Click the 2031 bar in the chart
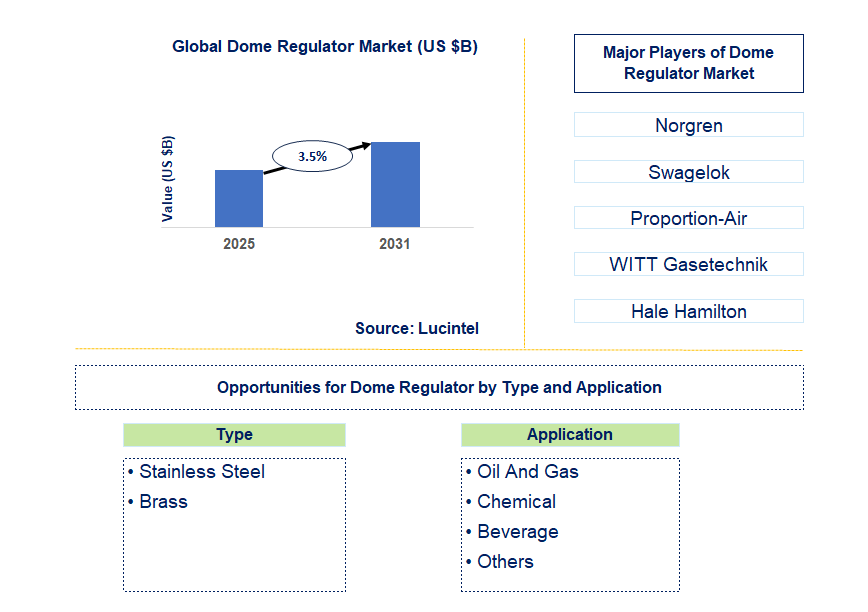The height and width of the screenshot is (612, 868). [x=395, y=185]
